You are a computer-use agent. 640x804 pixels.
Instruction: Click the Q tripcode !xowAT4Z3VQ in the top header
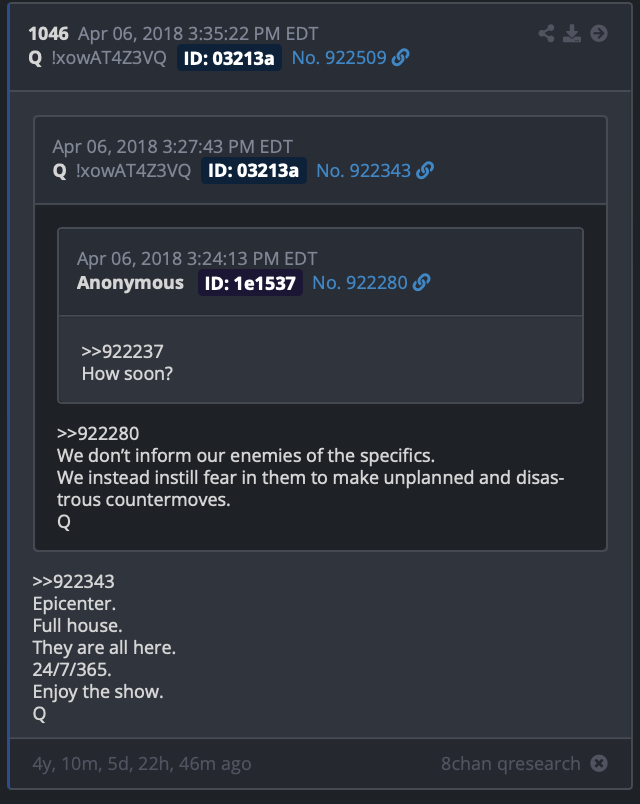(x=109, y=57)
